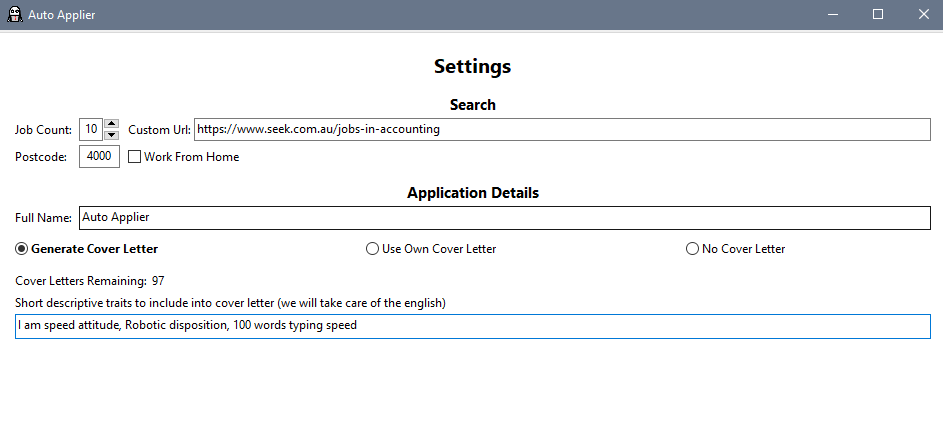The height and width of the screenshot is (422, 943).
Task: Select the Generate Cover Letter radio button
Action: coord(22,249)
